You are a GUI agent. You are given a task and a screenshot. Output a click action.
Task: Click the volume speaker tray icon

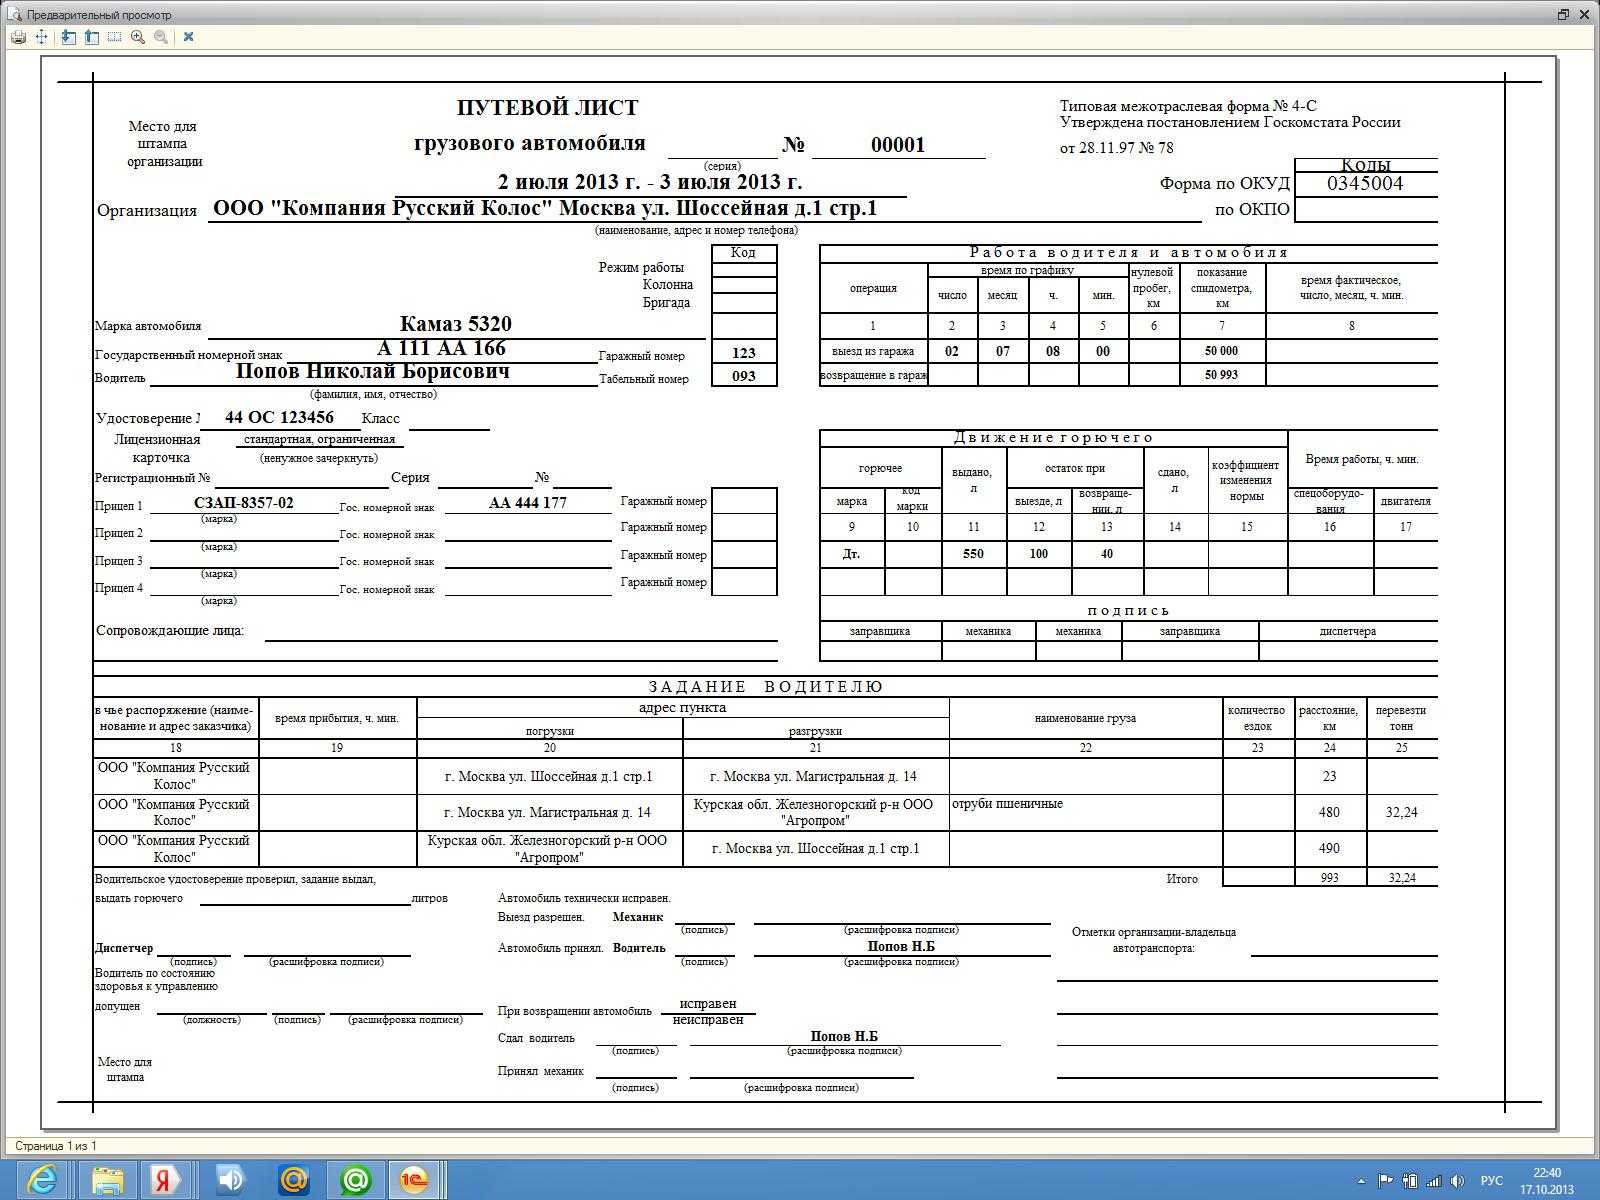click(1458, 1181)
